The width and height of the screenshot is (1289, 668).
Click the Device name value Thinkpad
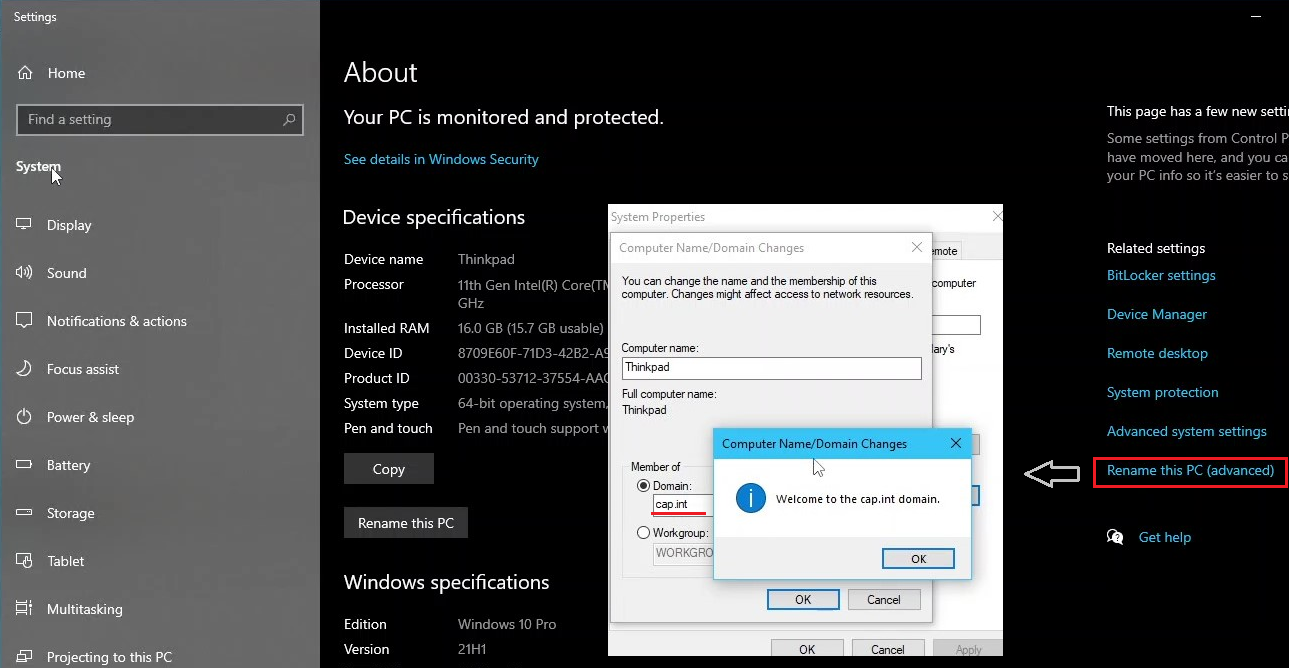pos(486,259)
